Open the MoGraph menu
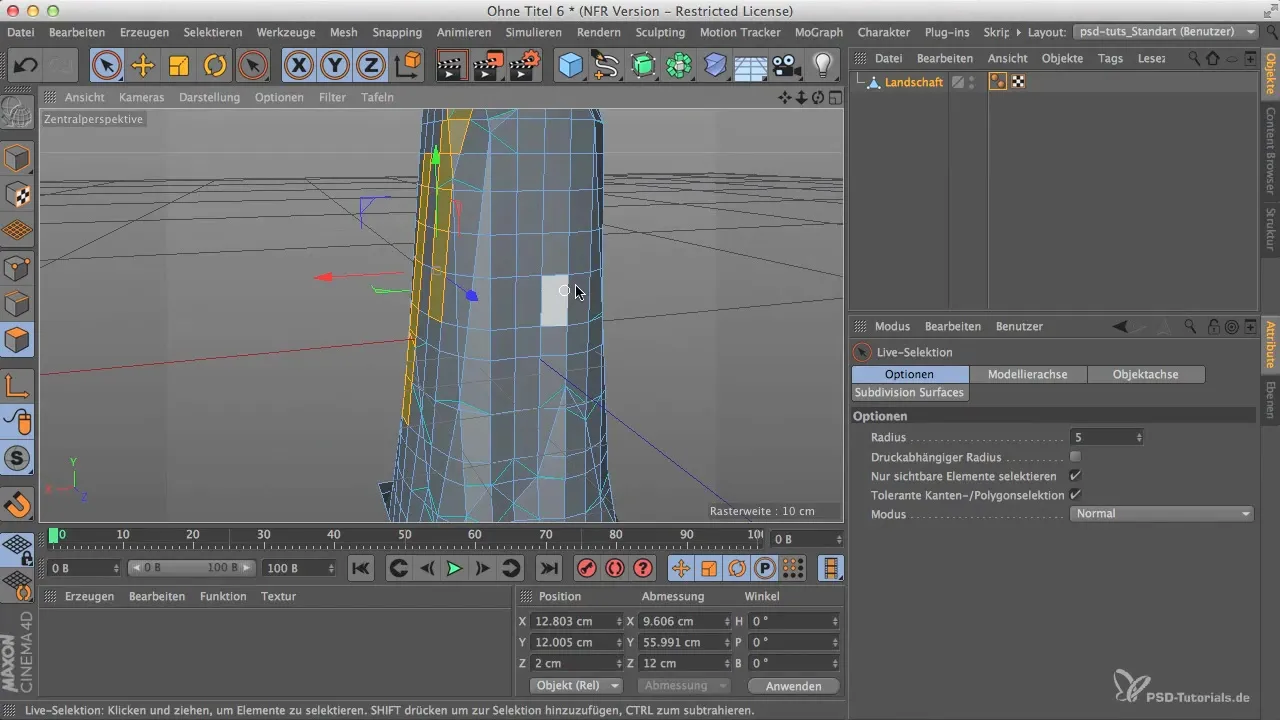The height and width of the screenshot is (720, 1280). (x=819, y=32)
